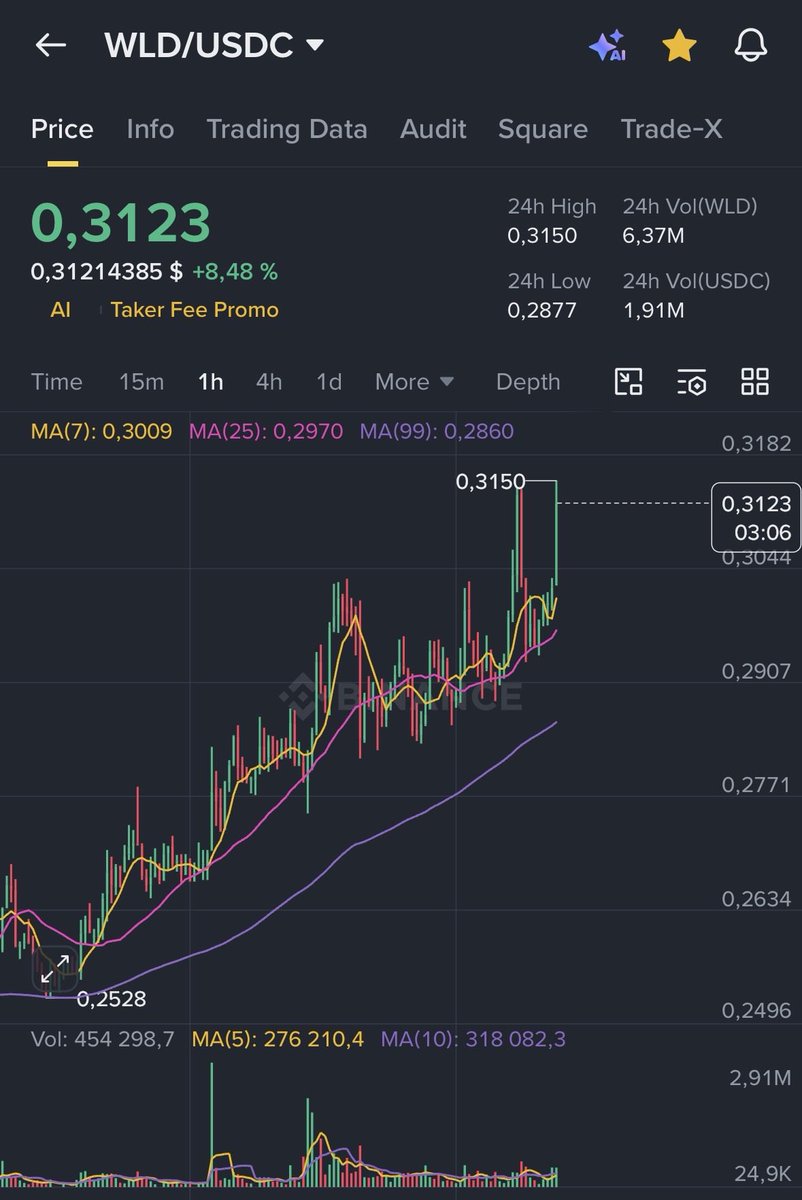Viewport: 802px width, 1200px height.
Task: Tap the 0,2907 price axis label
Action: [x=756, y=671]
